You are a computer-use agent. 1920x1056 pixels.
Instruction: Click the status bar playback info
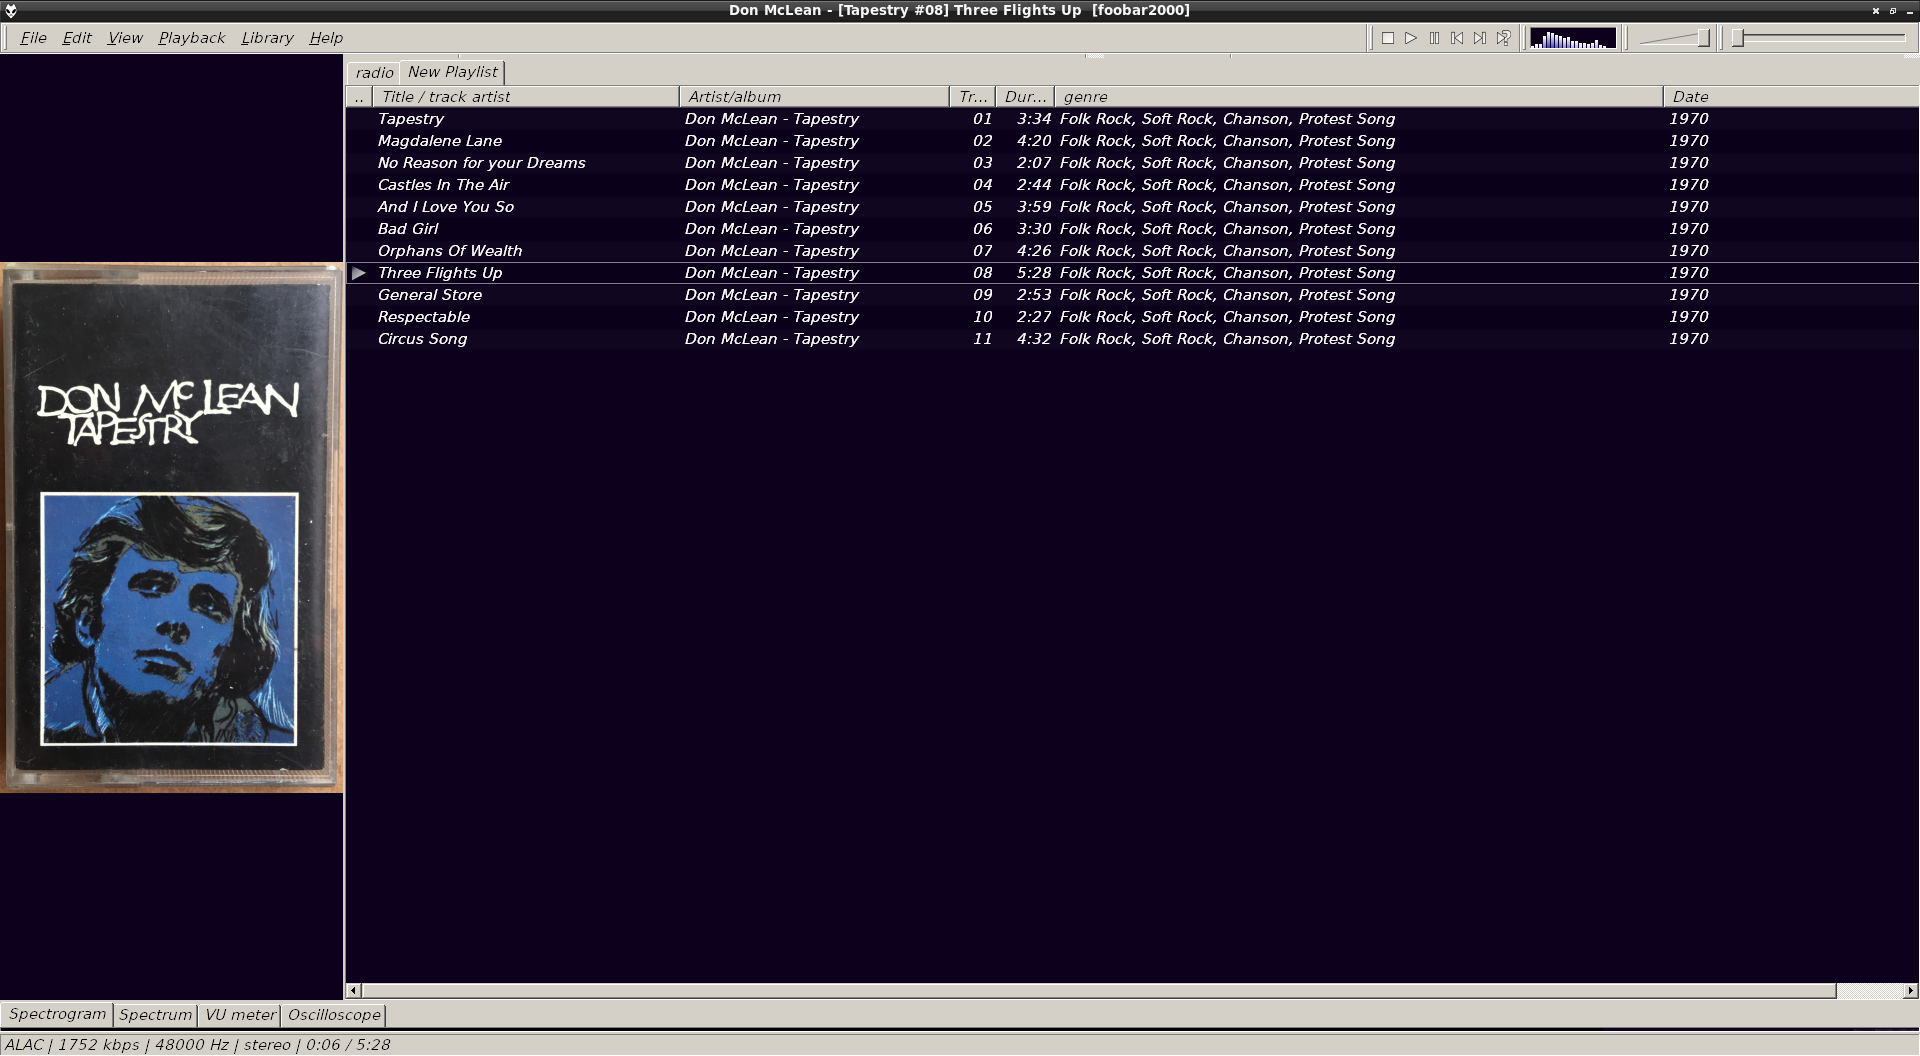pyautogui.click(x=198, y=1044)
